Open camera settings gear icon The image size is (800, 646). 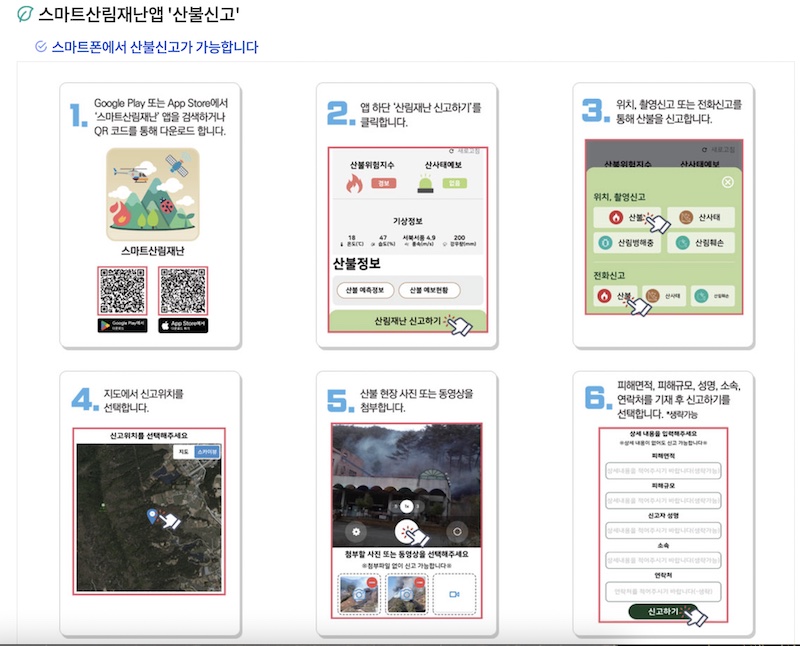(356, 532)
